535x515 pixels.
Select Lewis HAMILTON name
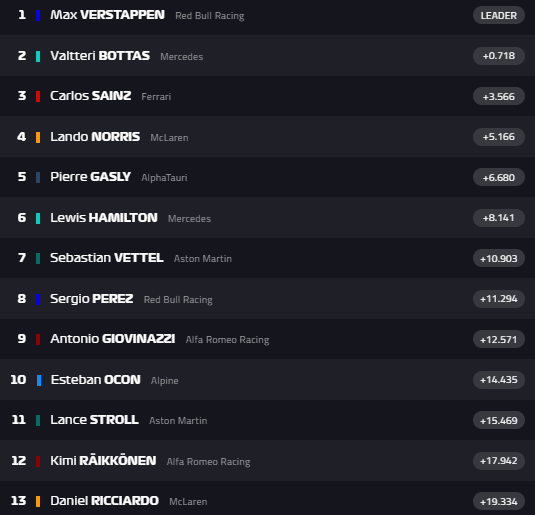click(104, 218)
